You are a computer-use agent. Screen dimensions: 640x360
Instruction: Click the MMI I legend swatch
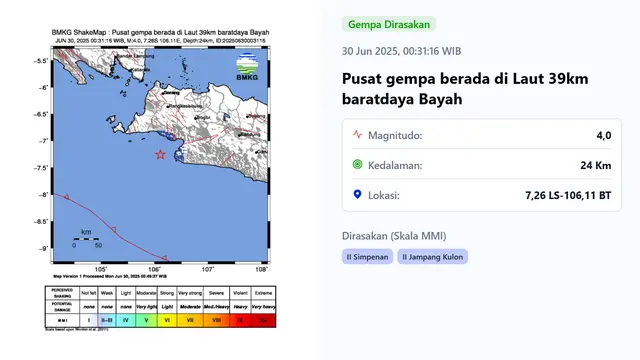click(x=89, y=320)
